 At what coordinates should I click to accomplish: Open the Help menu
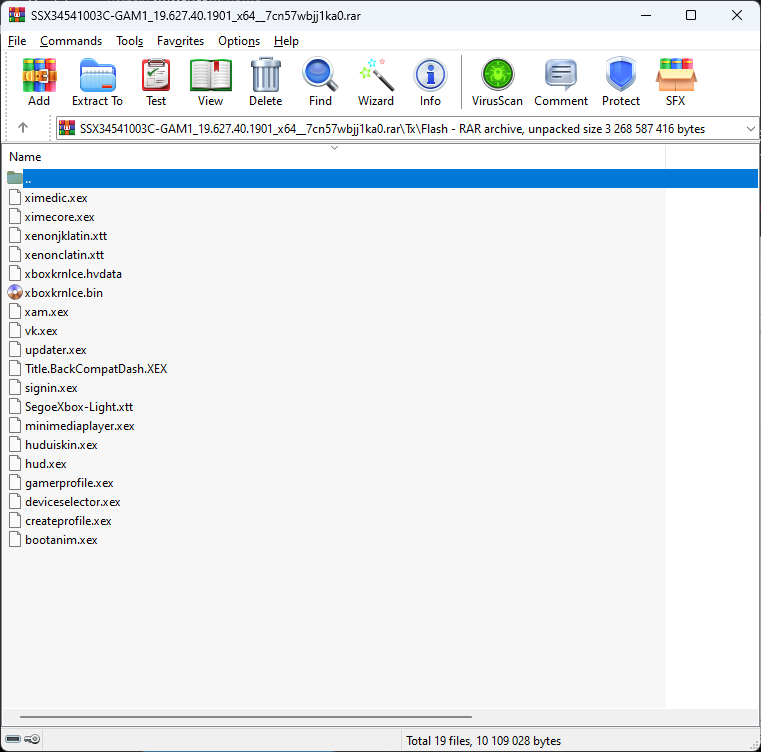click(x=286, y=41)
